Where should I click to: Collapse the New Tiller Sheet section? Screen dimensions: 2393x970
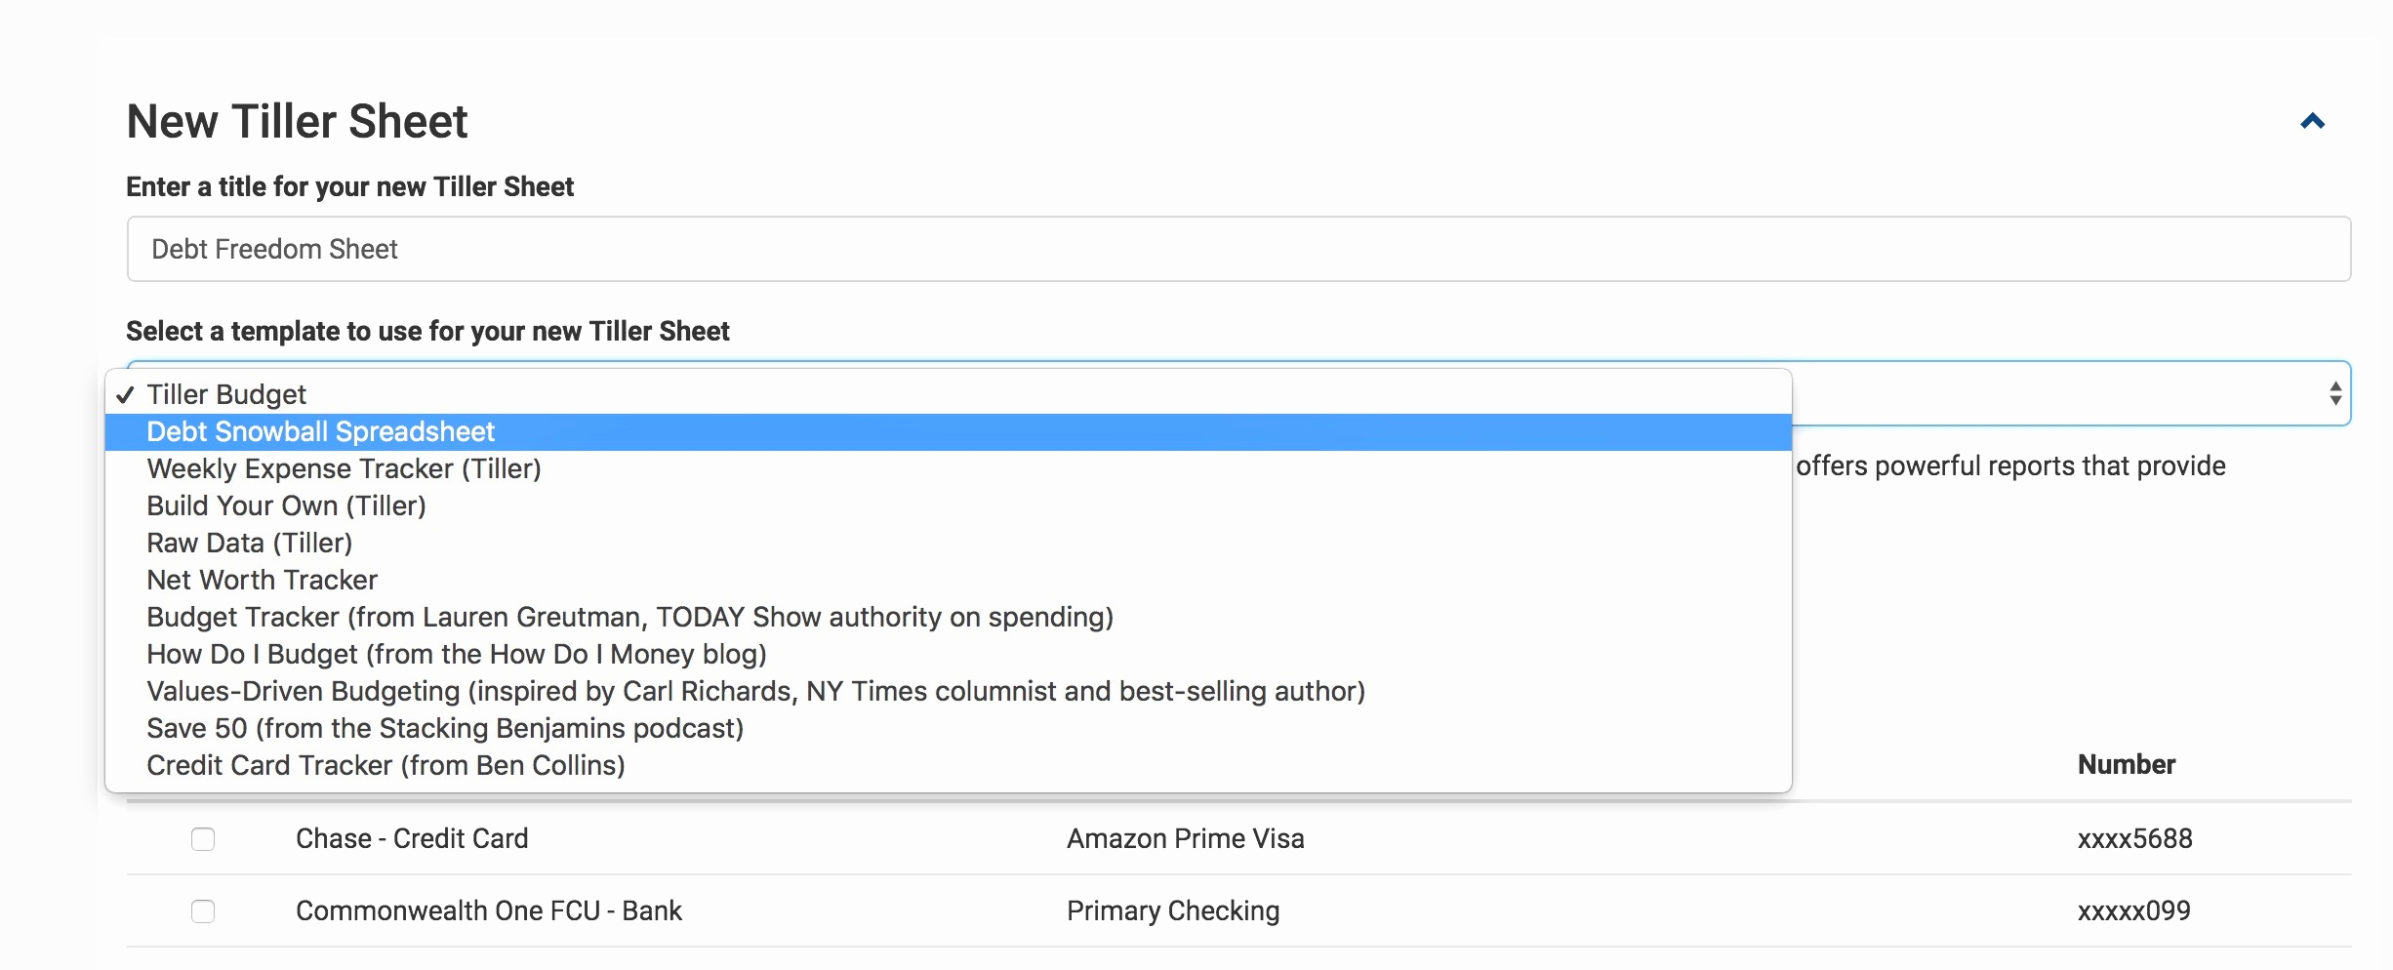2313,120
